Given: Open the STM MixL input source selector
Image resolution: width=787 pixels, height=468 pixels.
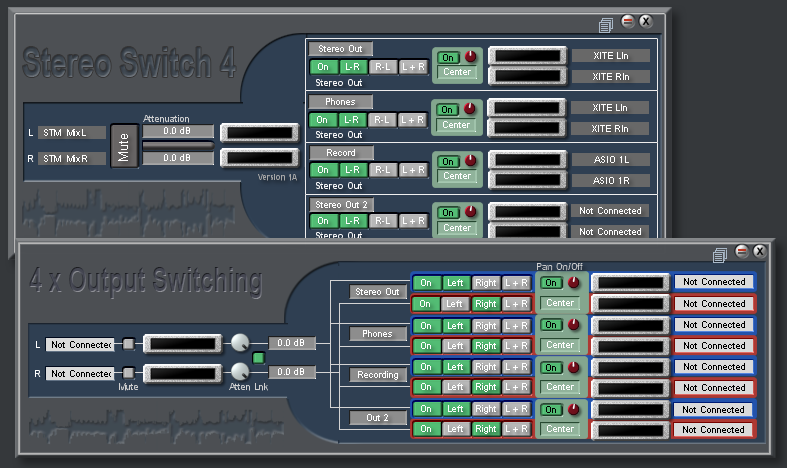Looking at the screenshot, I should coord(72,132).
